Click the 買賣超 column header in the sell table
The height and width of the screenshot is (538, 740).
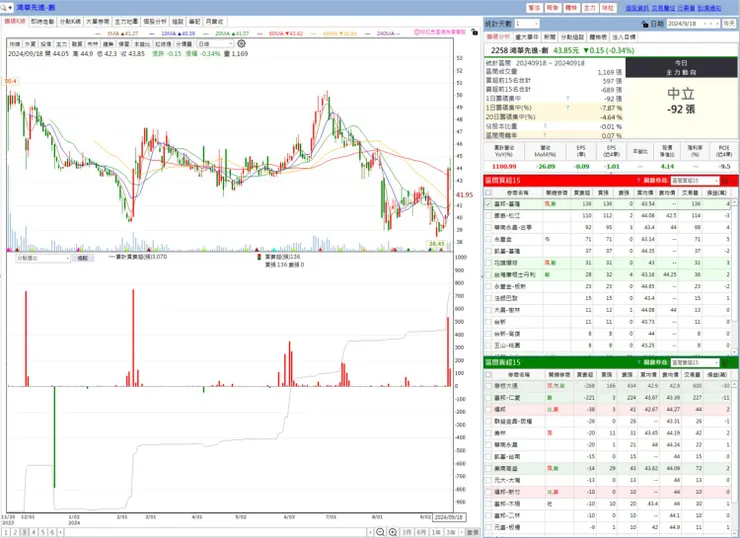[586, 374]
